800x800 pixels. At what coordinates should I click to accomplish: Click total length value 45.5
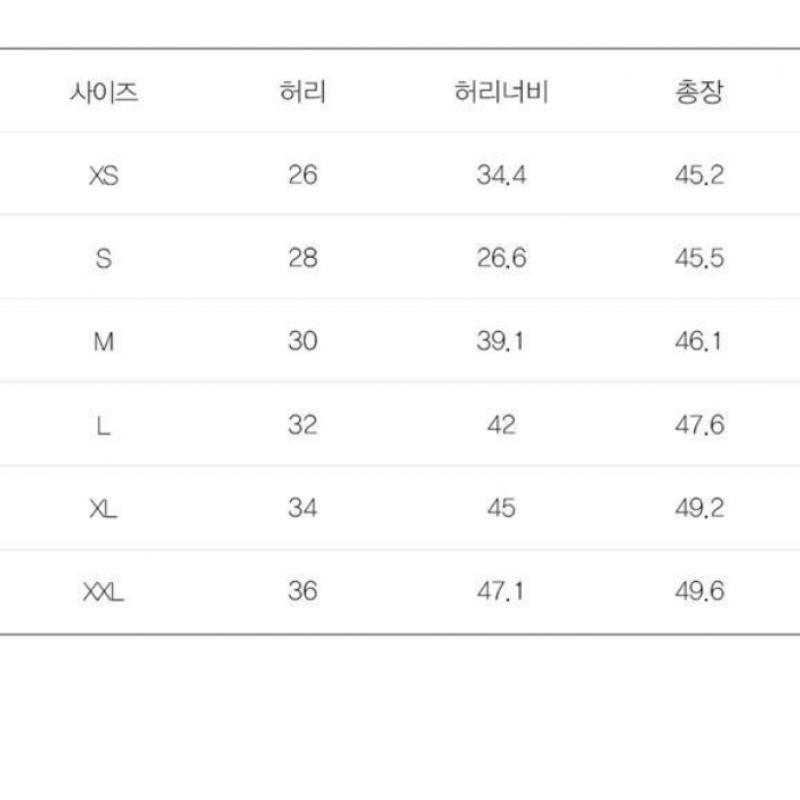click(x=698, y=259)
